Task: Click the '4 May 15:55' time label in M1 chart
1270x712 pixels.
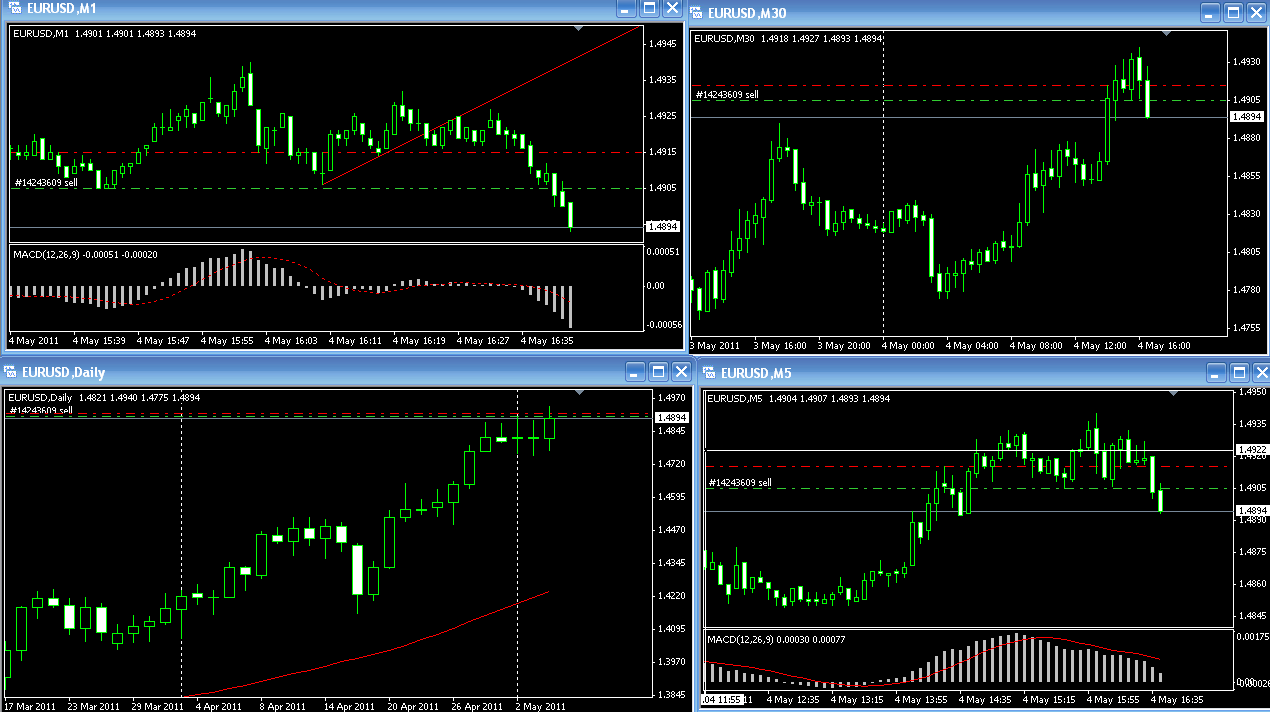Action: pos(227,341)
